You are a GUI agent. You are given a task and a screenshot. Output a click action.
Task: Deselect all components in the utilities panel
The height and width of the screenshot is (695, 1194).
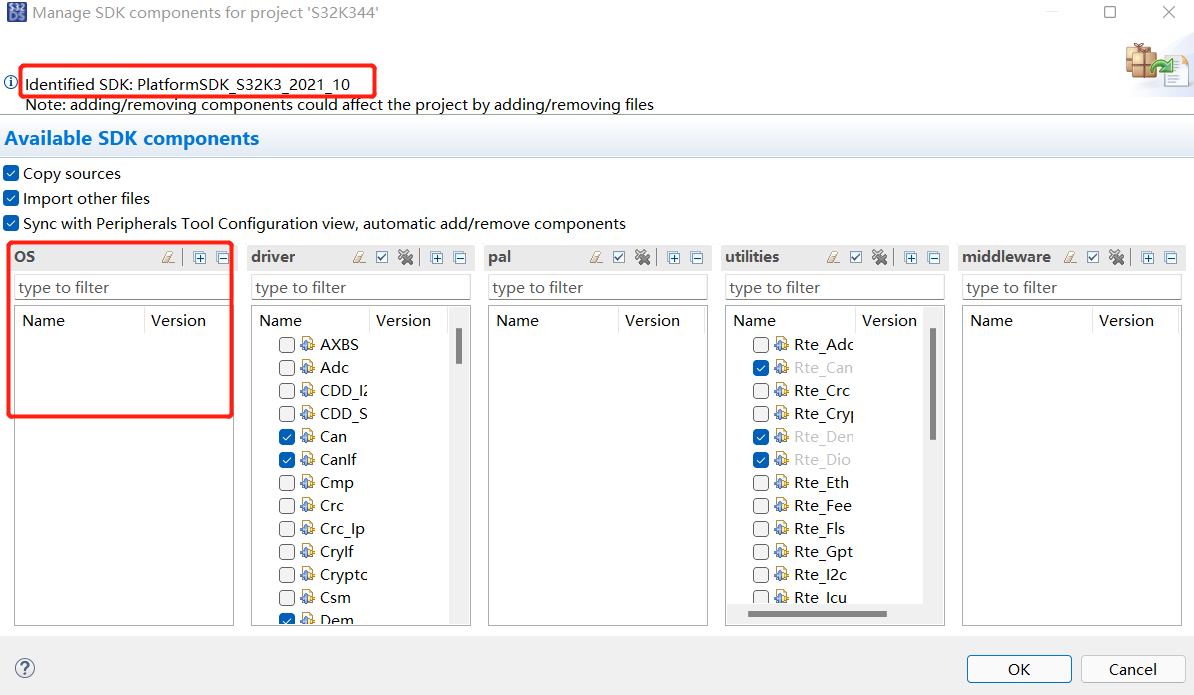879,257
